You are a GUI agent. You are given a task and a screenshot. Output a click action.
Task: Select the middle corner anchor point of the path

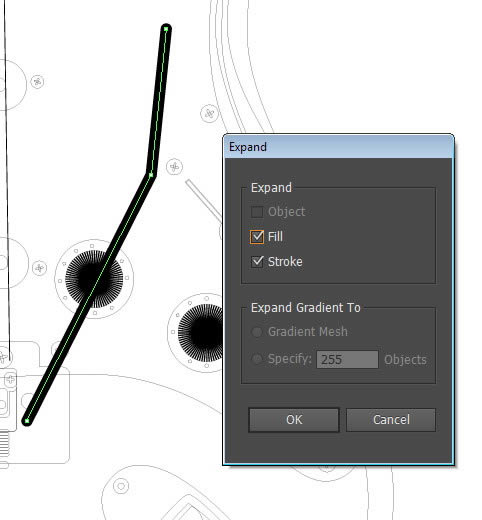(151, 175)
